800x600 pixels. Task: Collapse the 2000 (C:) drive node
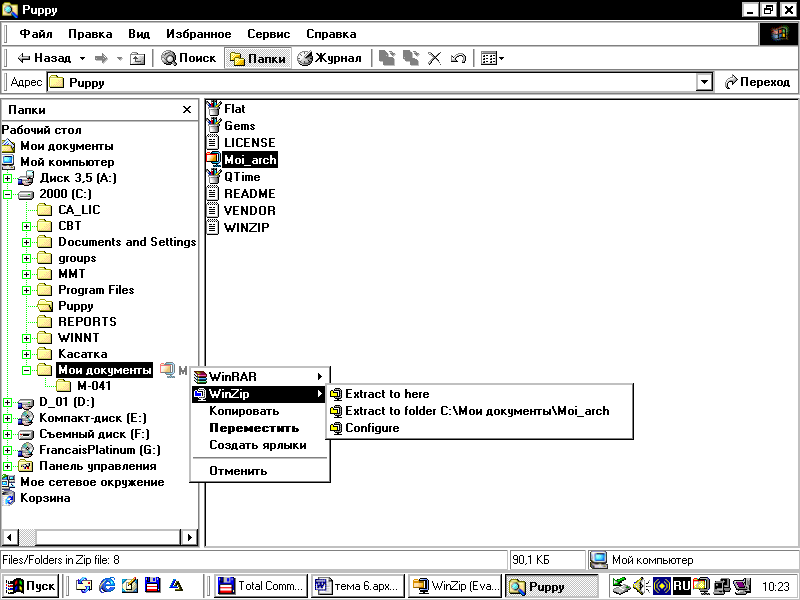tap(8, 194)
